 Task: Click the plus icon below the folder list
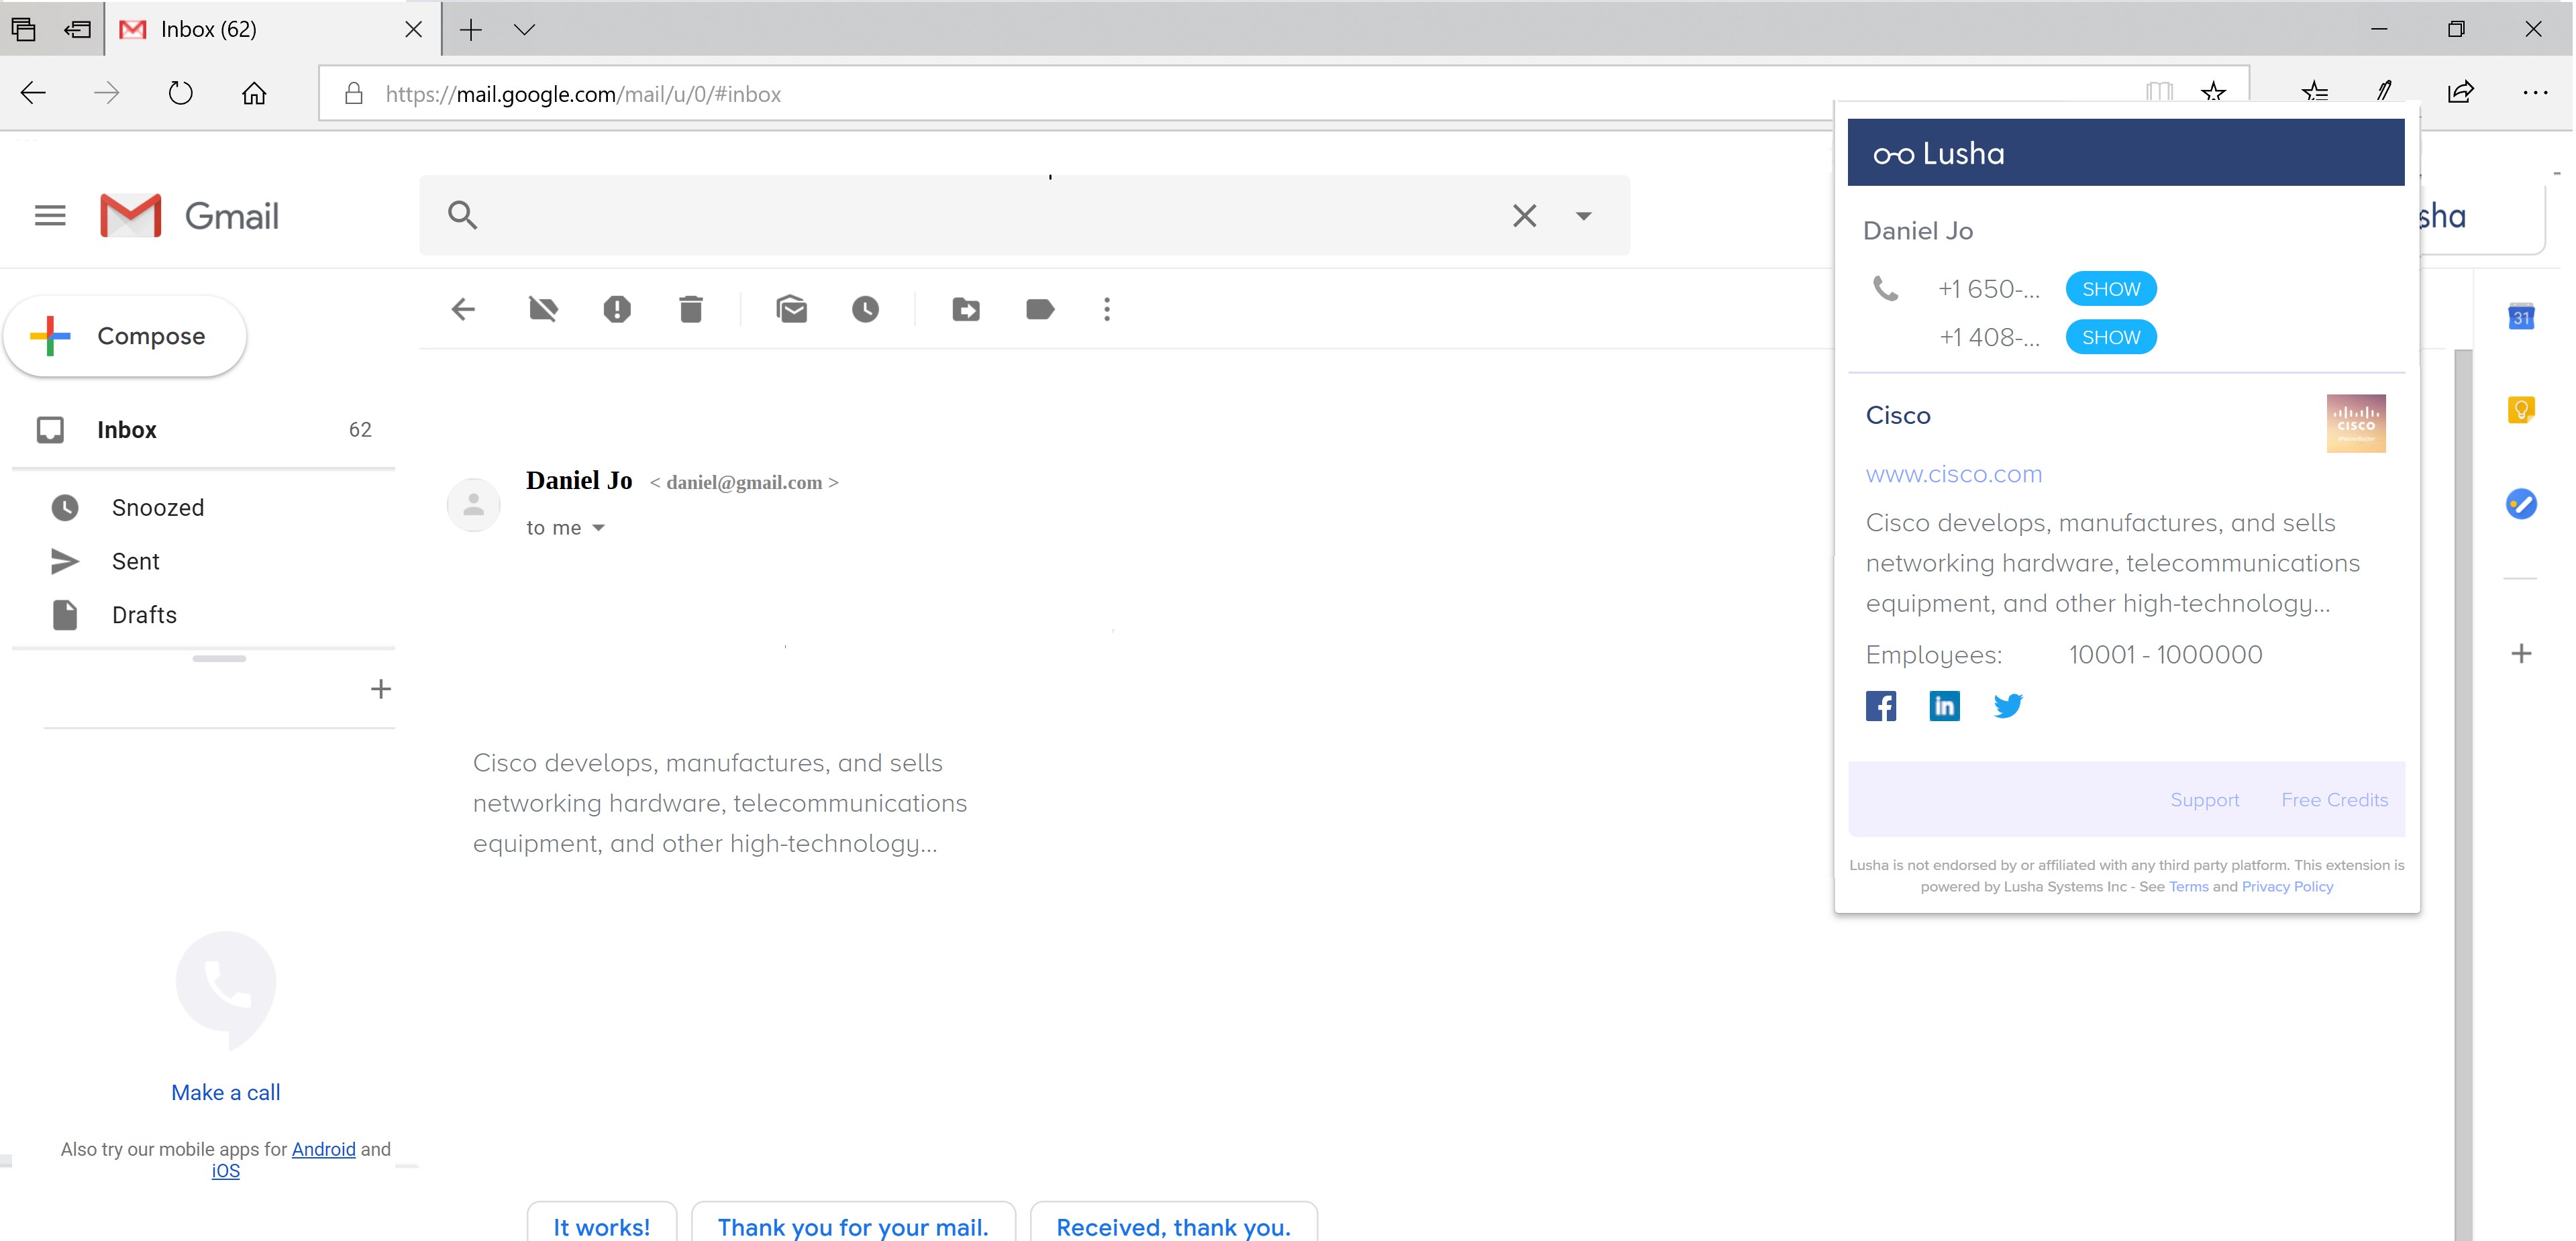click(381, 689)
